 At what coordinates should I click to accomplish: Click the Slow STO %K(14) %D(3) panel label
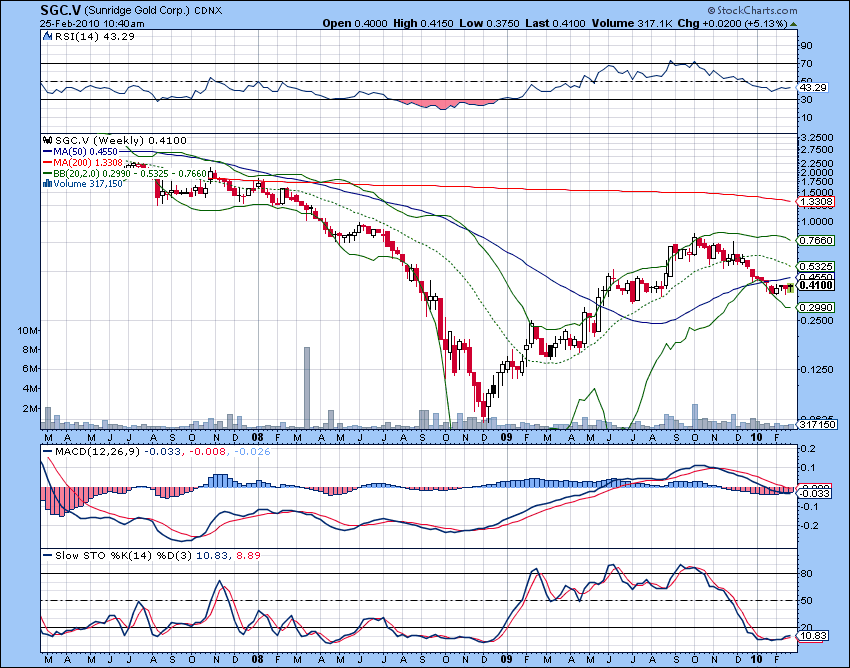point(124,555)
